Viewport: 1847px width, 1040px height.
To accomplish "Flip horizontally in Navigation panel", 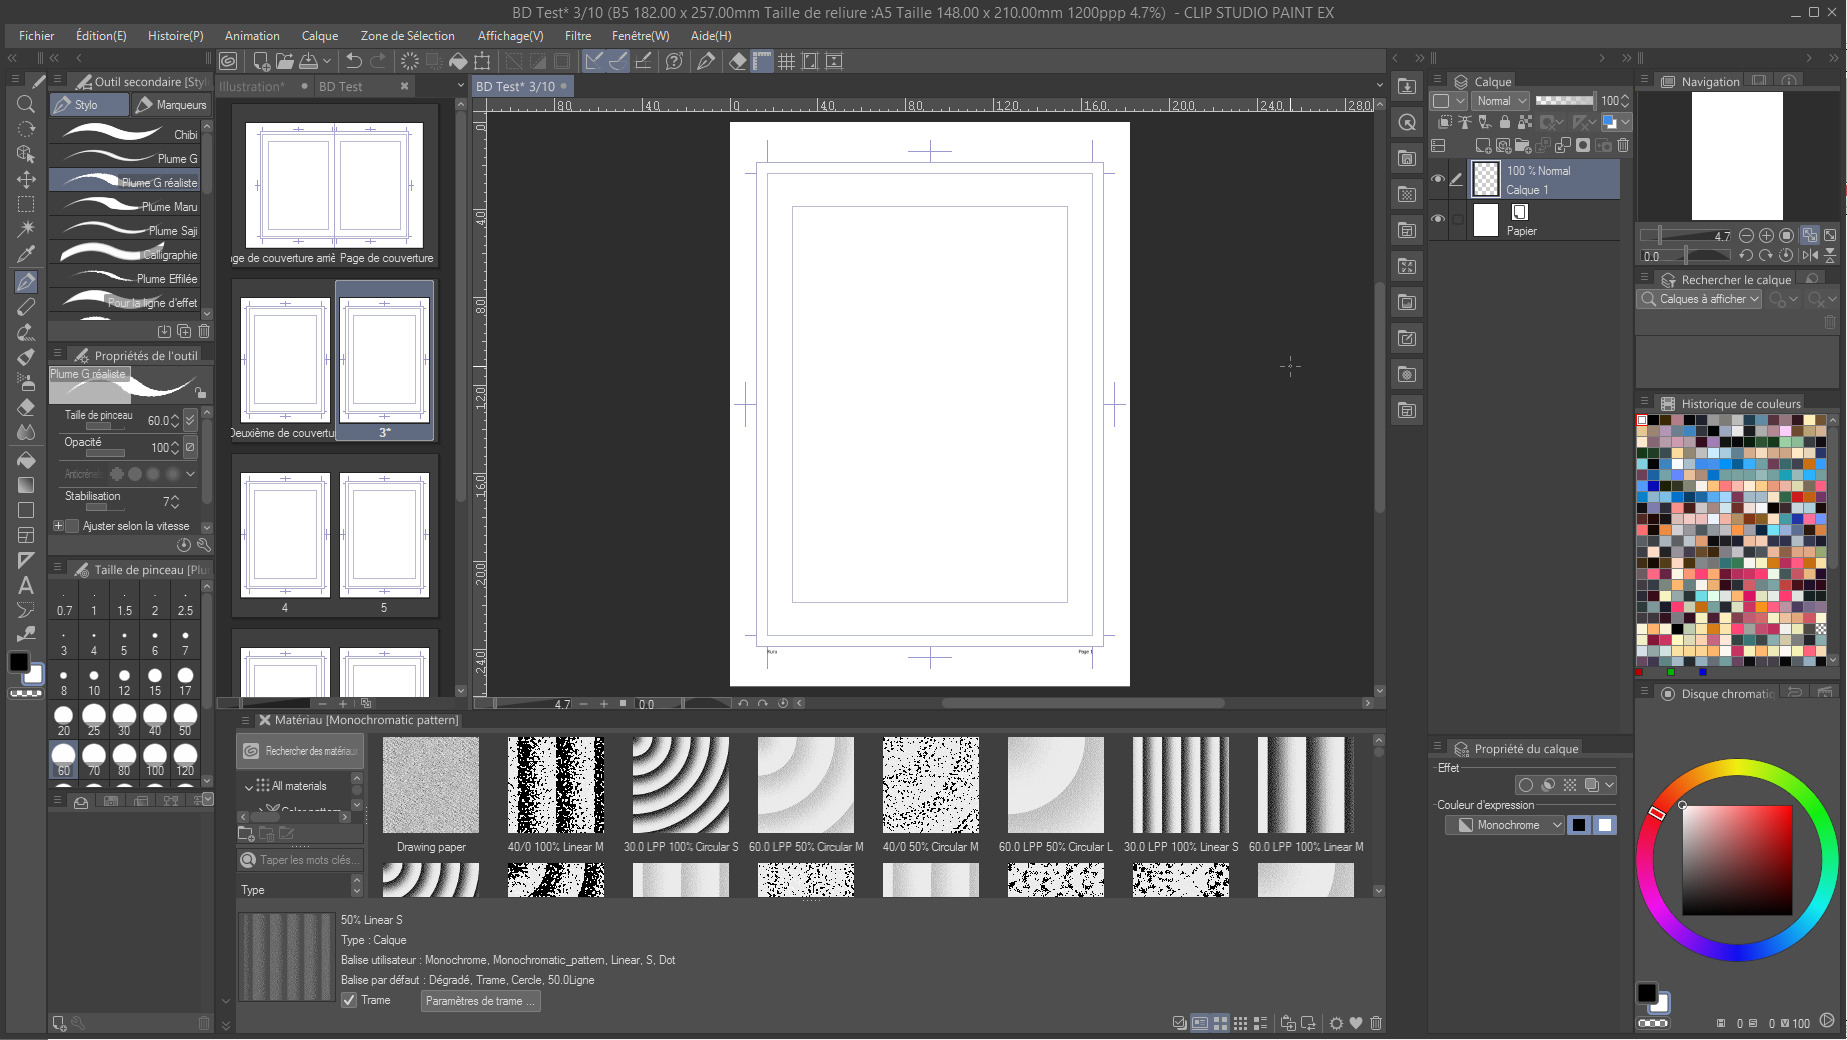I will [x=1810, y=255].
